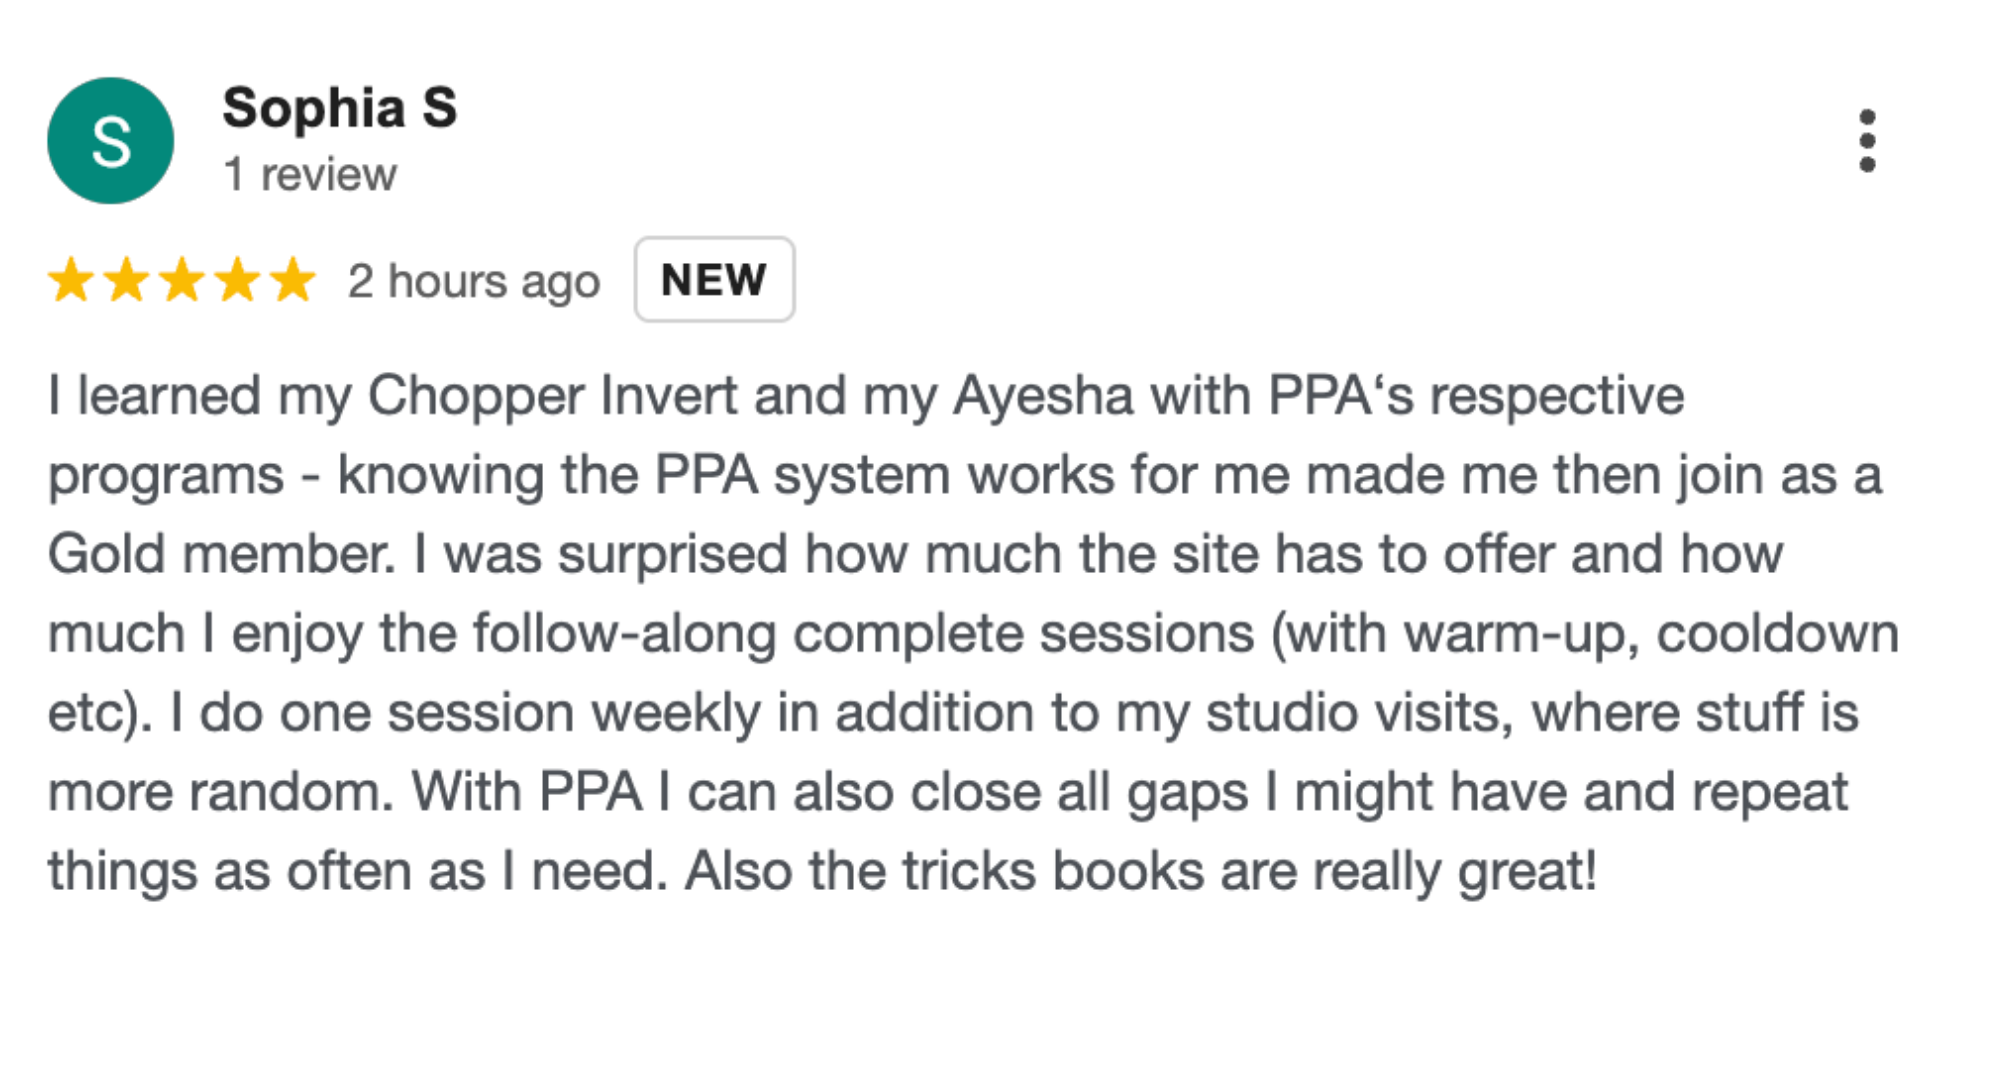Viewport: 2000px width, 1080px height.
Task: Click the NEW badge
Action: (714, 280)
